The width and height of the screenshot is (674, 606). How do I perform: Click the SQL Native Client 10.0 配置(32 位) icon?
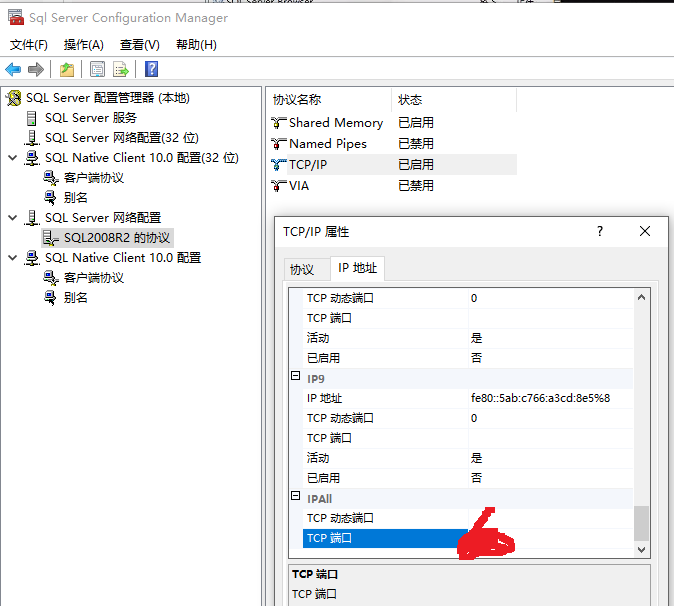coord(32,158)
